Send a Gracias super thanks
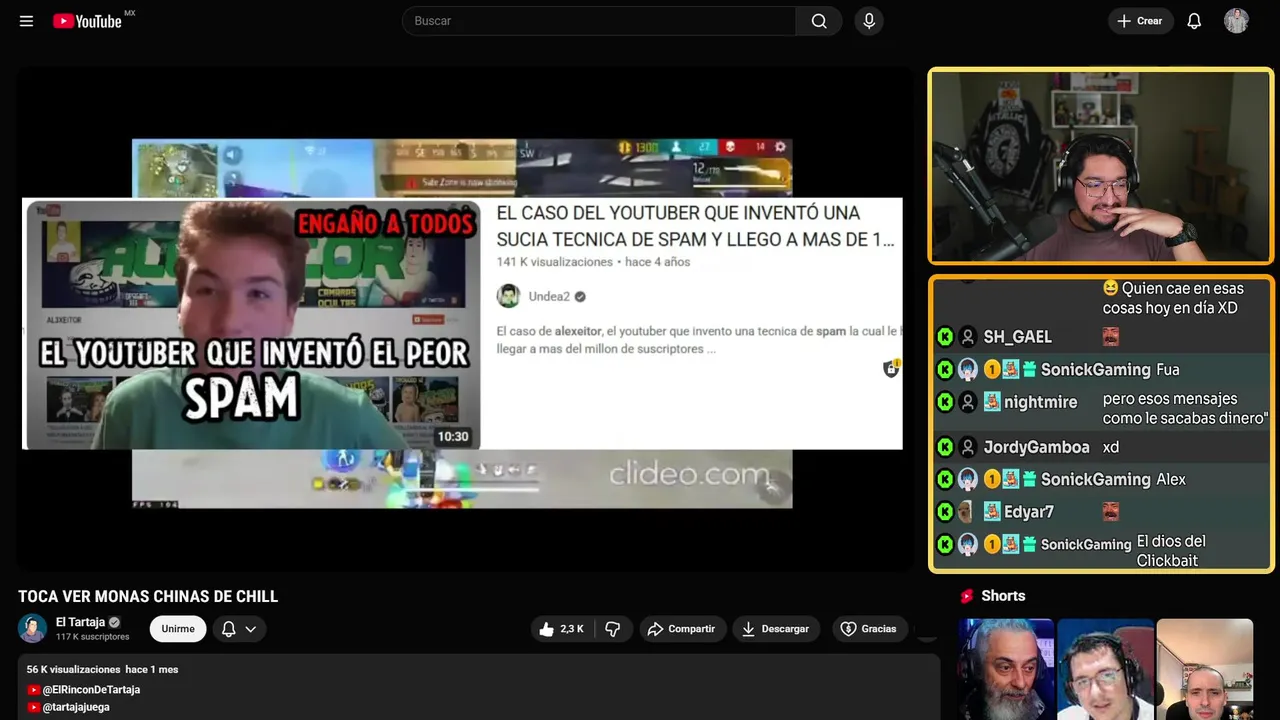The image size is (1280, 720). [x=869, y=629]
